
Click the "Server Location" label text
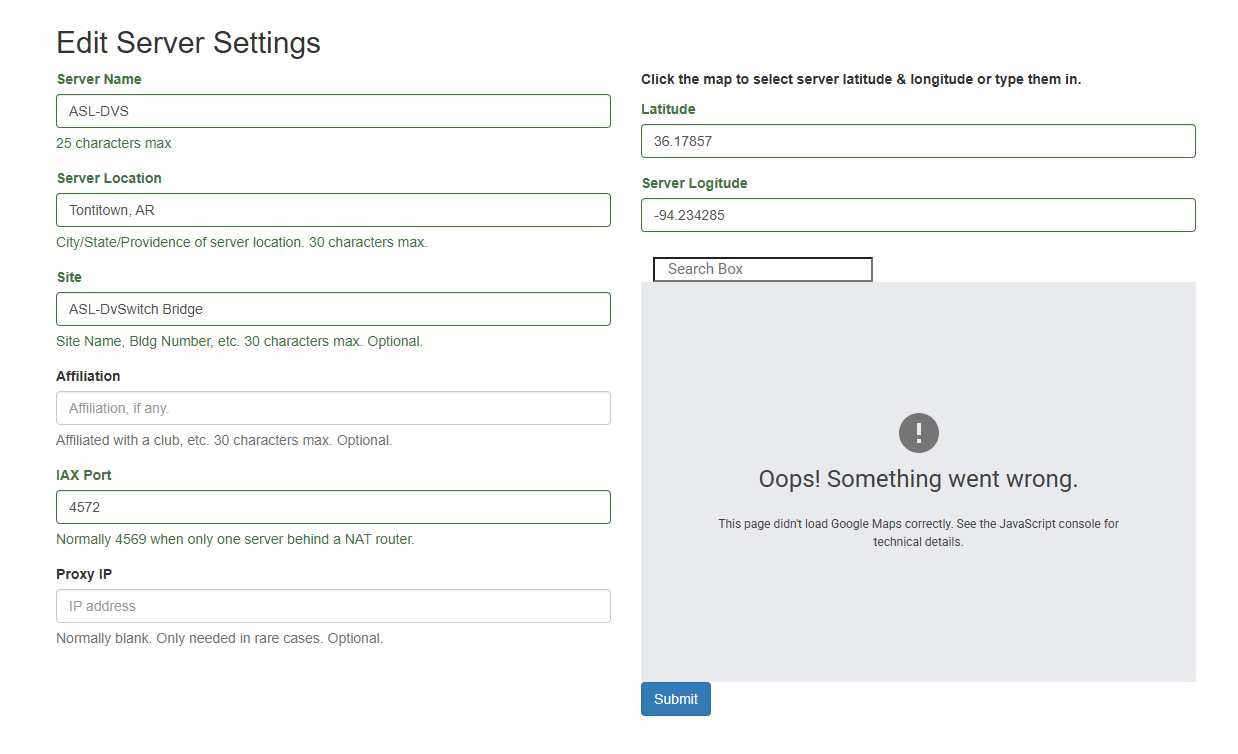point(109,178)
